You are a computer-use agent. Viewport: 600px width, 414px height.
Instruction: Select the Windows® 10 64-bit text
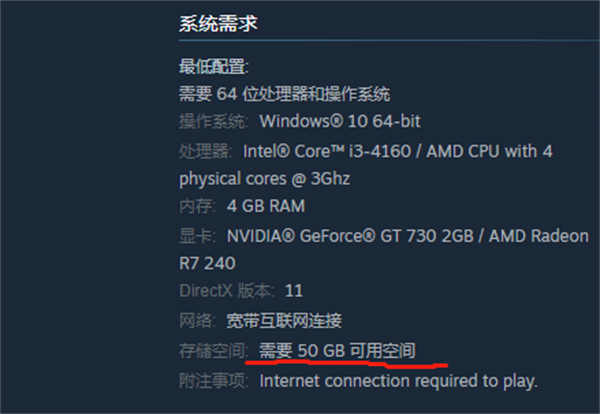tap(340, 122)
